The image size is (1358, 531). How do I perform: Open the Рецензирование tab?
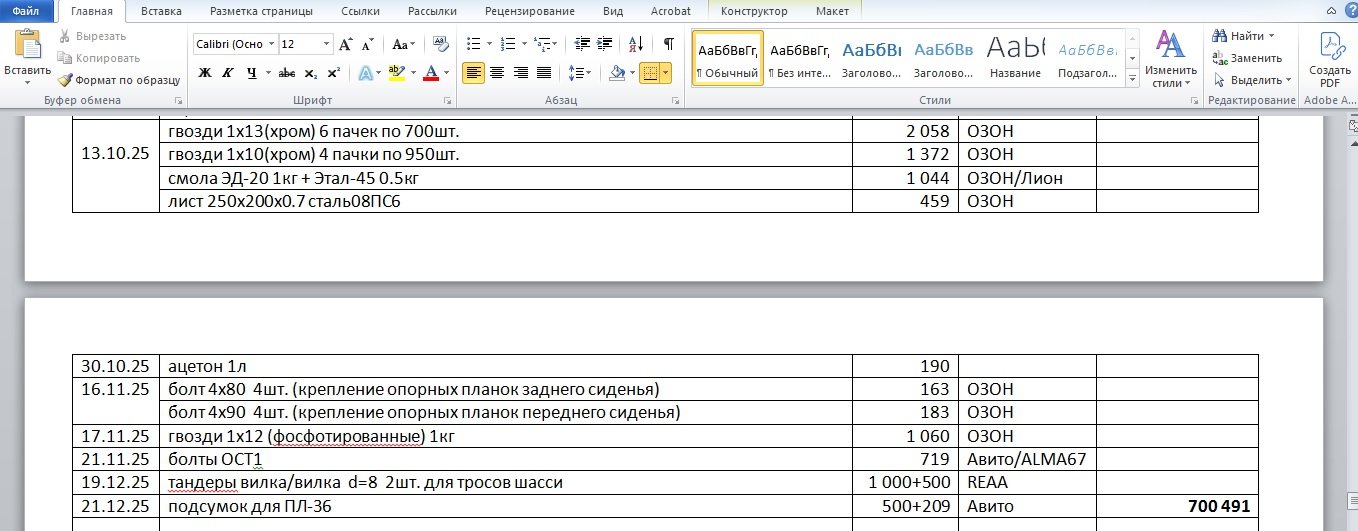(x=529, y=11)
